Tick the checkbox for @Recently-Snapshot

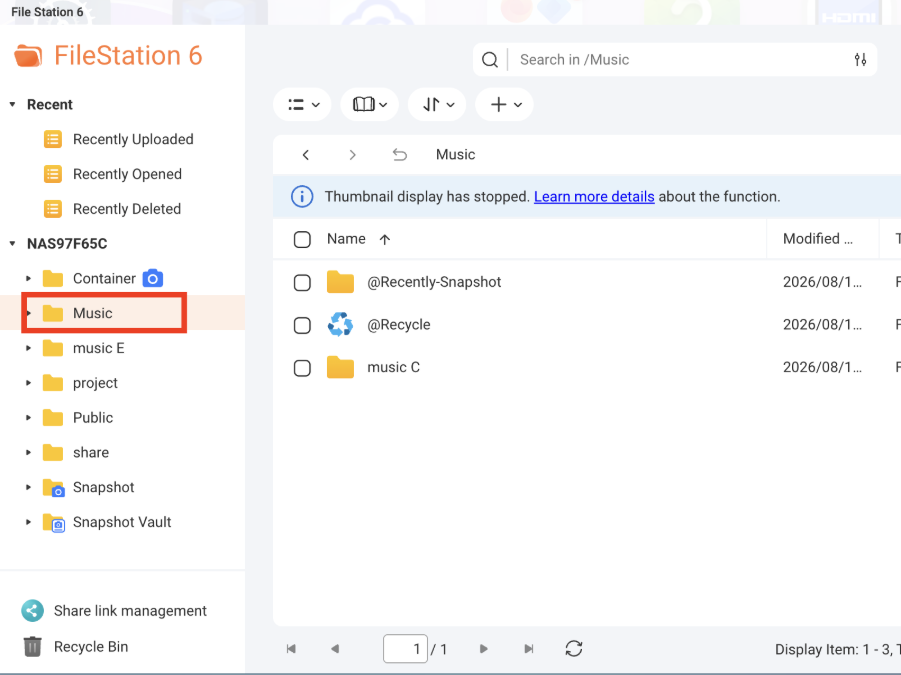tap(302, 283)
